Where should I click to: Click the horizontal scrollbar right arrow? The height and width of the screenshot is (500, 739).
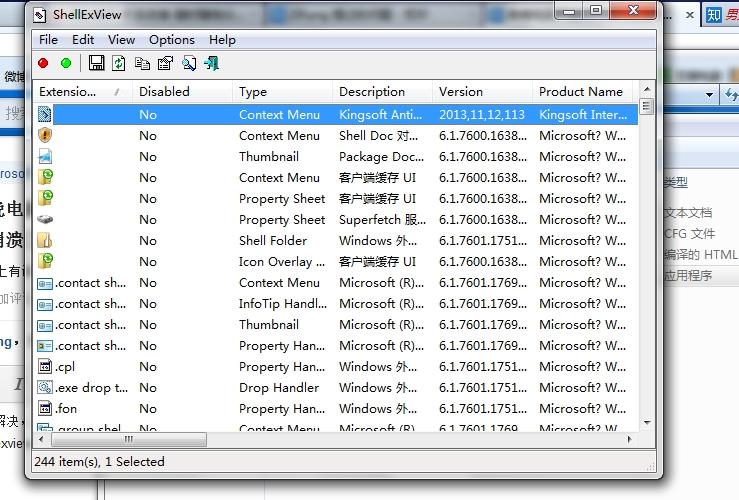[x=630, y=439]
